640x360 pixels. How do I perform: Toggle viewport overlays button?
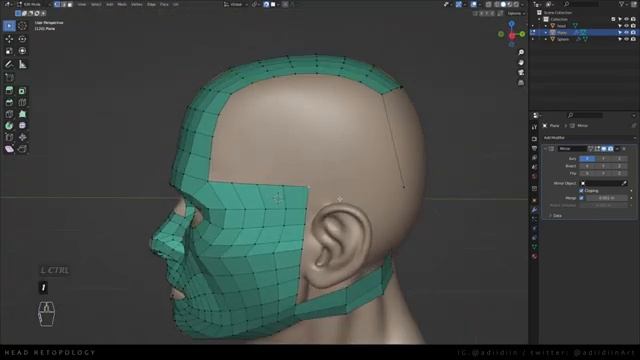point(473,4)
